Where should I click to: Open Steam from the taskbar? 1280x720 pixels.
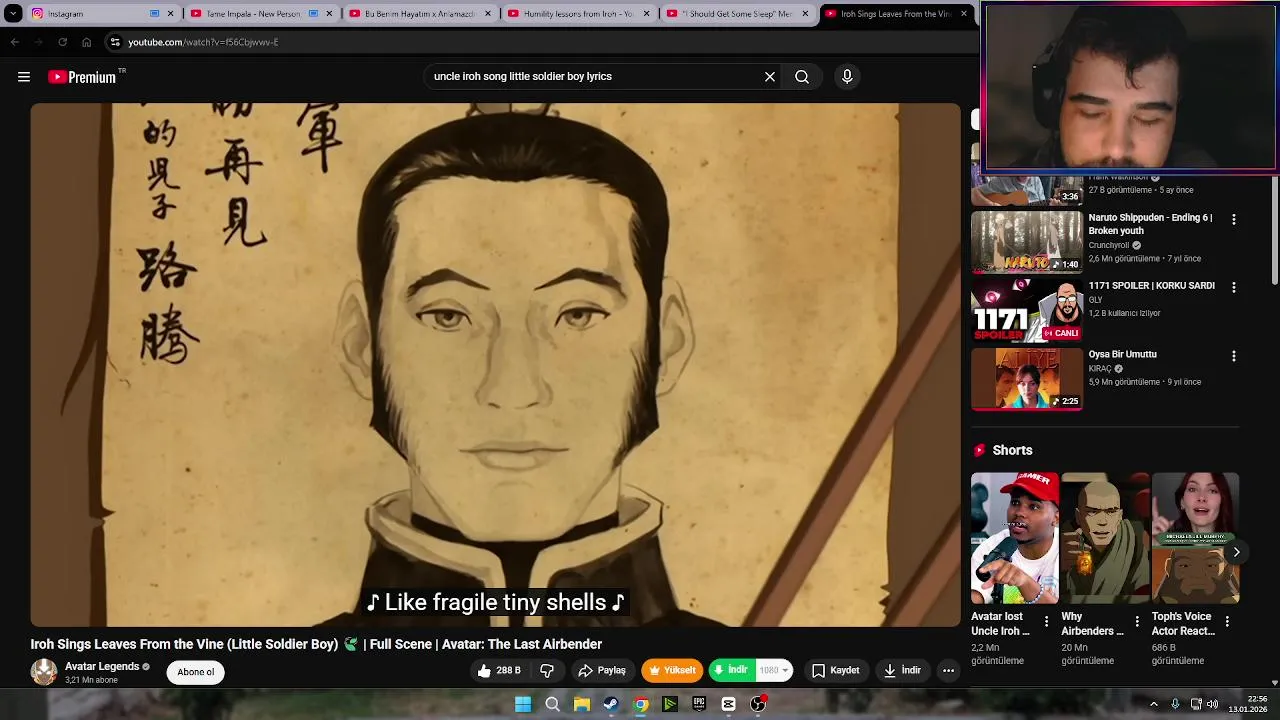click(x=610, y=705)
